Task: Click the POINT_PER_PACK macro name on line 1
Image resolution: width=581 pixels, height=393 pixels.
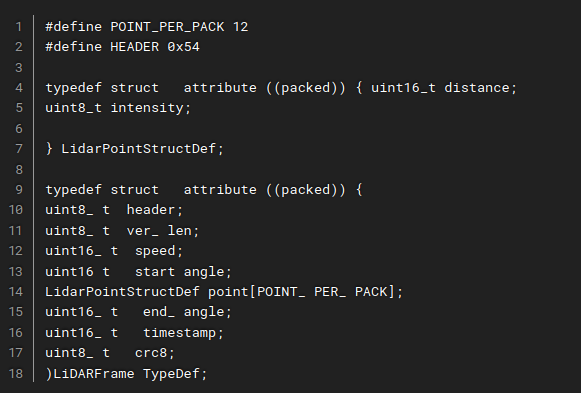Action: coord(167,27)
